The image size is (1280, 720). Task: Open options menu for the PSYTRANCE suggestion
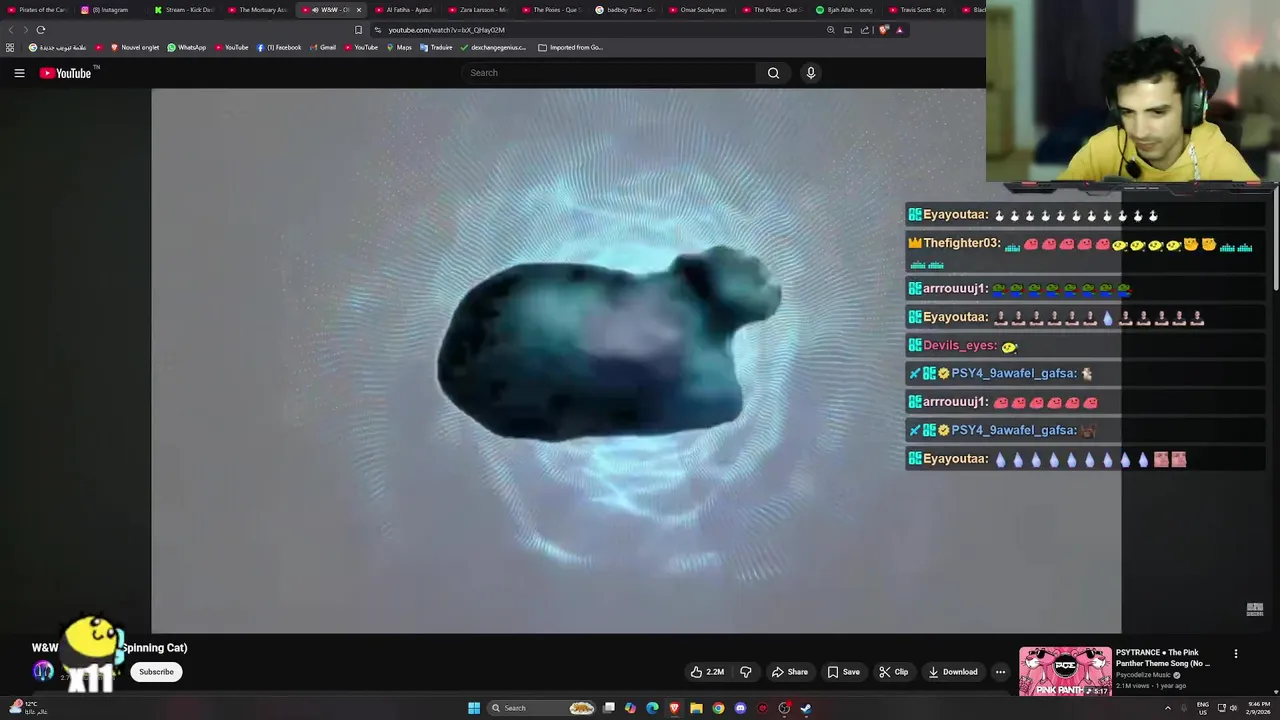pos(1236,654)
